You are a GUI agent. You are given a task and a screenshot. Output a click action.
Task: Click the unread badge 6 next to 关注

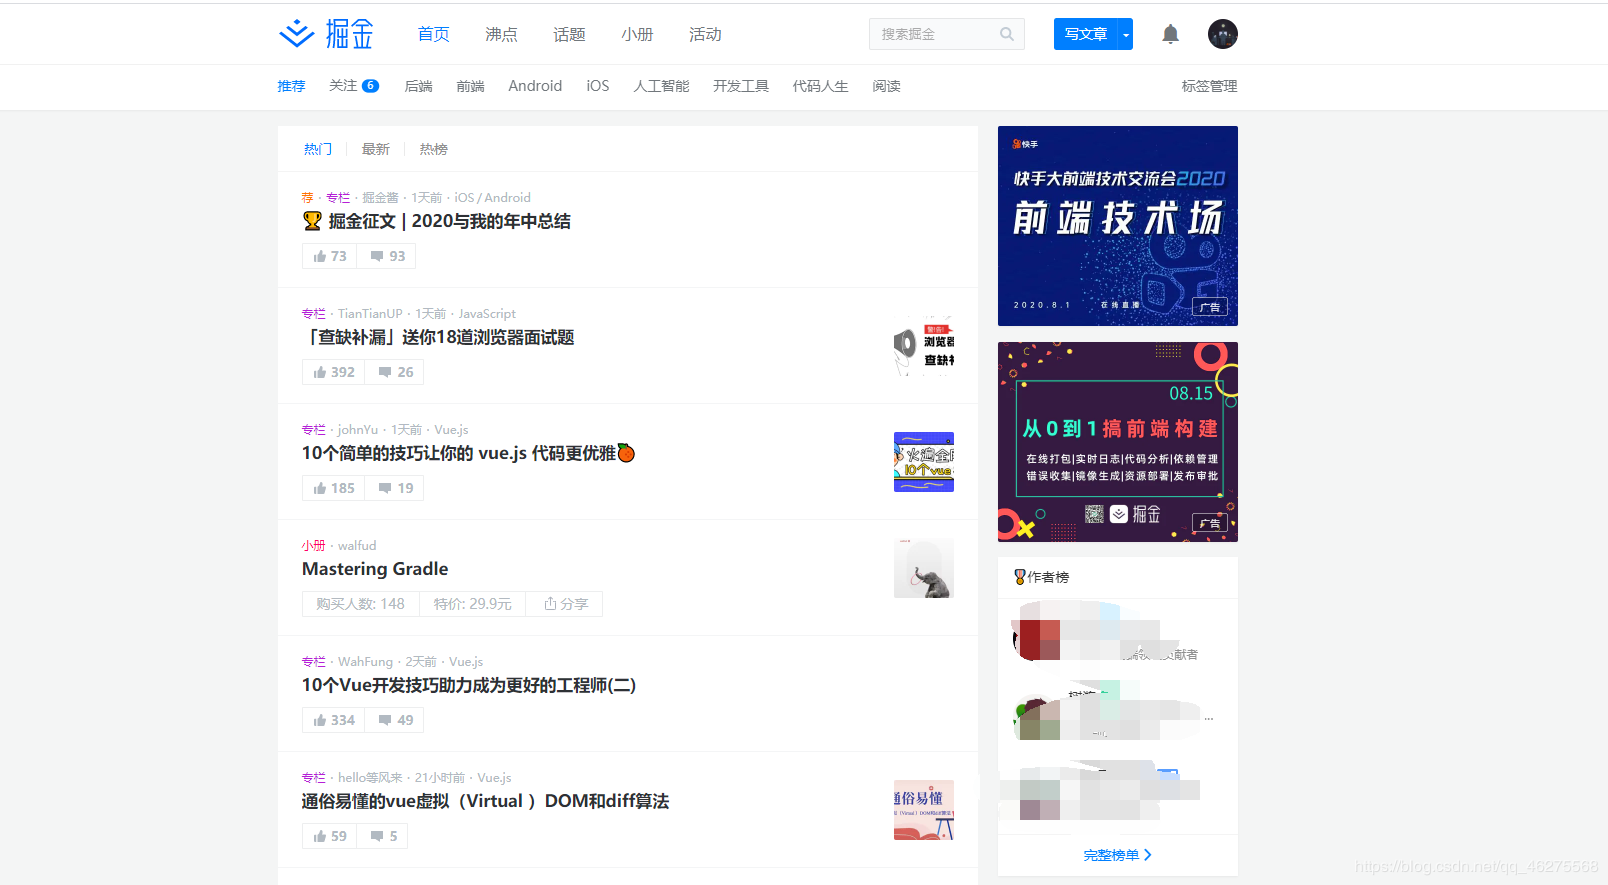pos(370,86)
